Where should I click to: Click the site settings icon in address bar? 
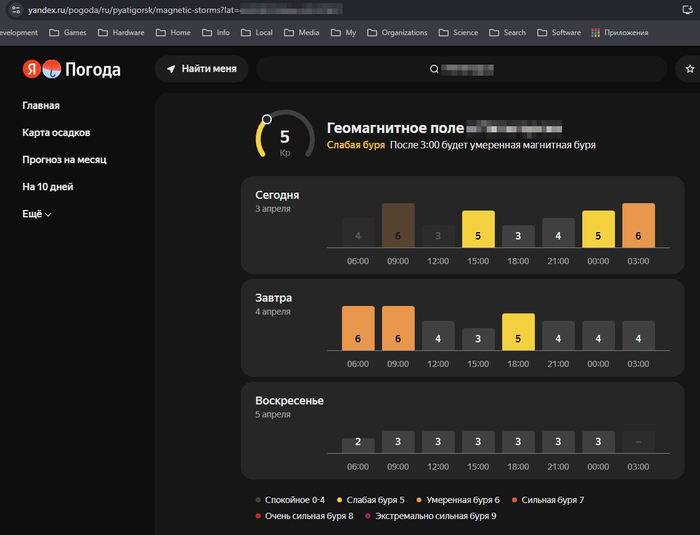pyautogui.click(x=16, y=9)
